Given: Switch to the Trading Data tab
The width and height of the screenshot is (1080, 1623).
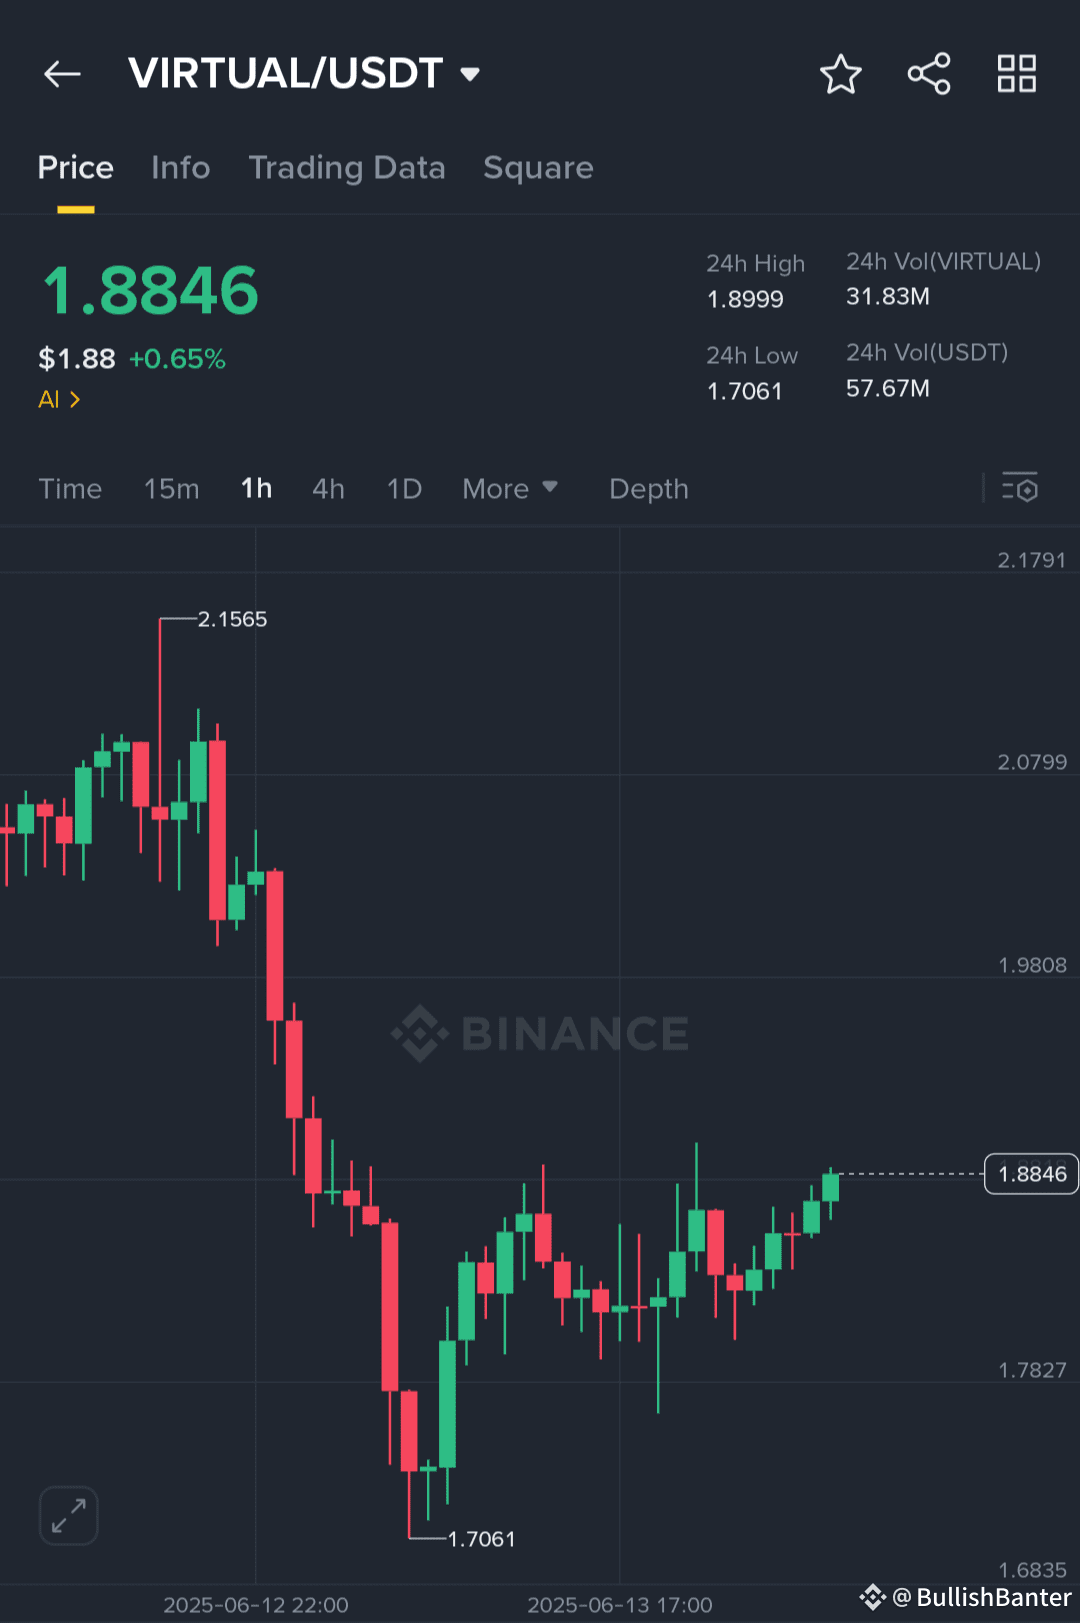Looking at the screenshot, I should pos(348,168).
